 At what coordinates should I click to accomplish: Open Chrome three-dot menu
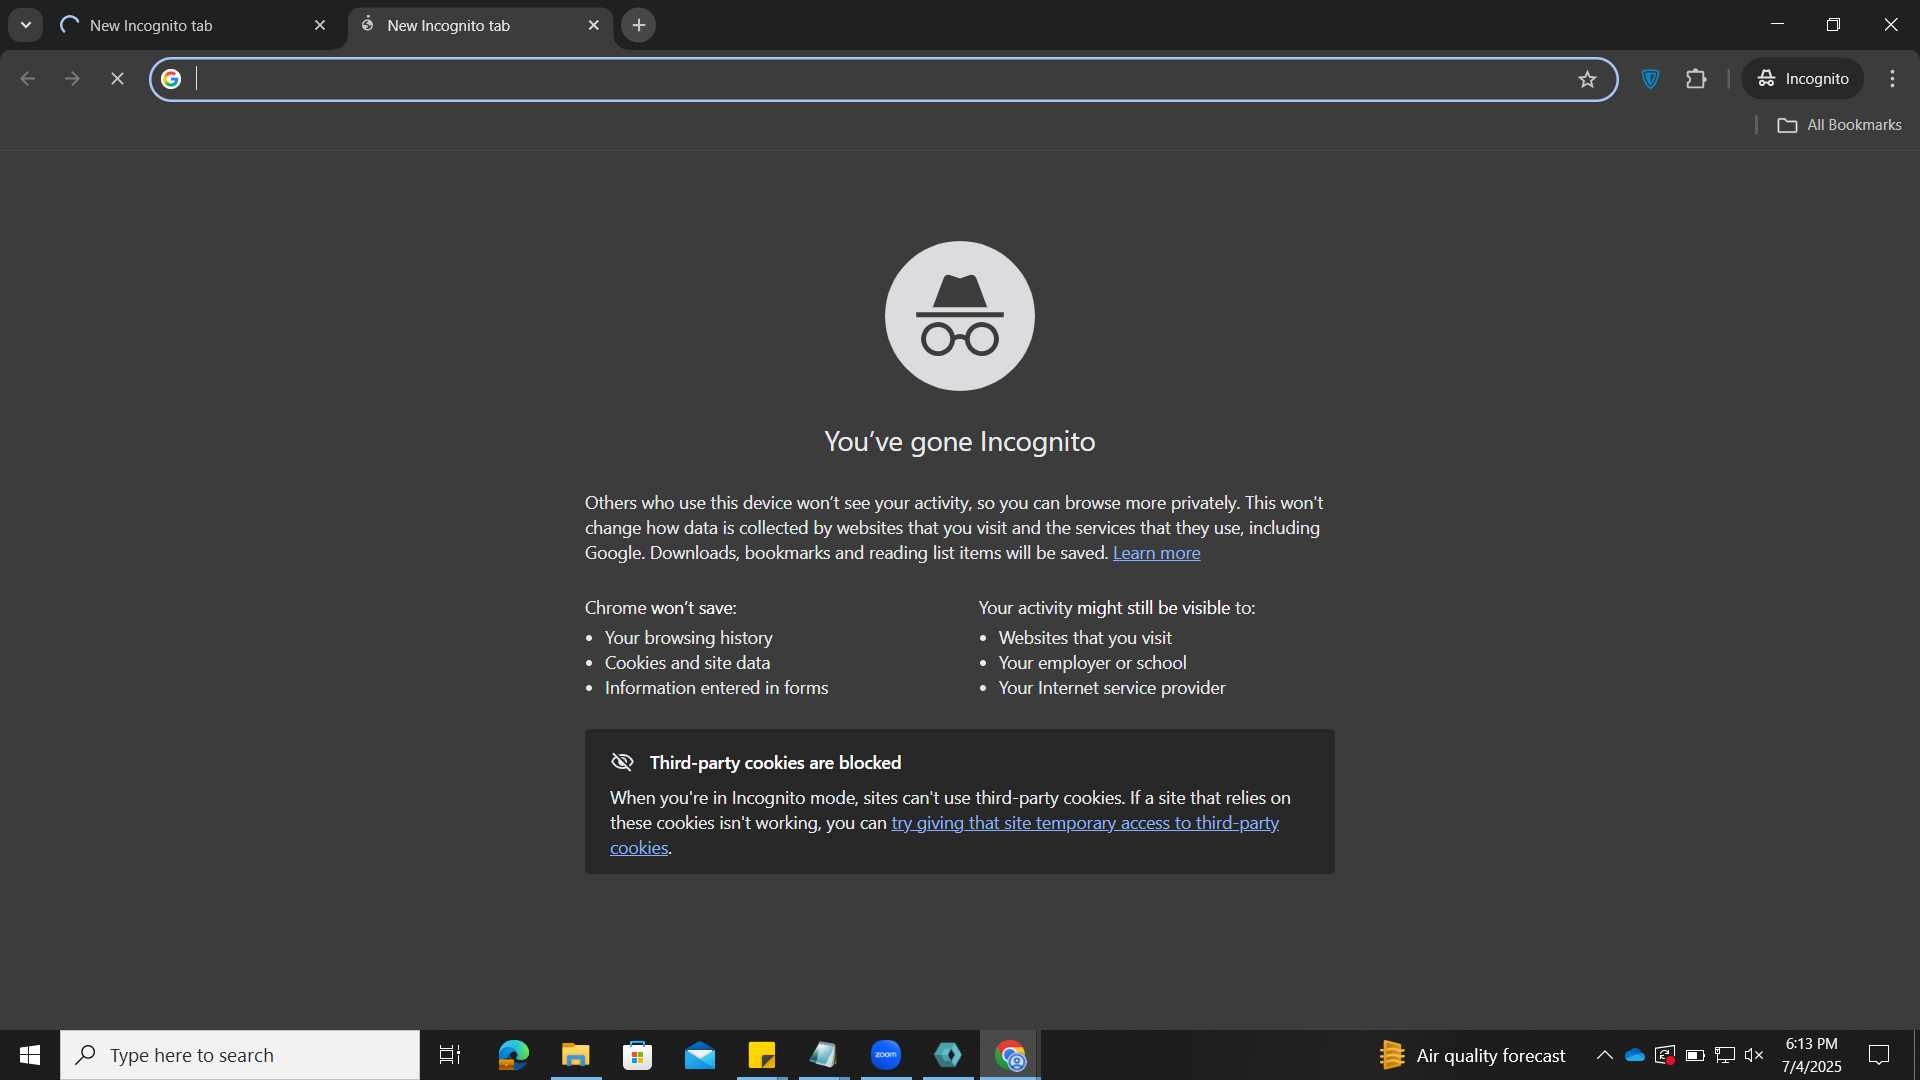pyautogui.click(x=1892, y=79)
